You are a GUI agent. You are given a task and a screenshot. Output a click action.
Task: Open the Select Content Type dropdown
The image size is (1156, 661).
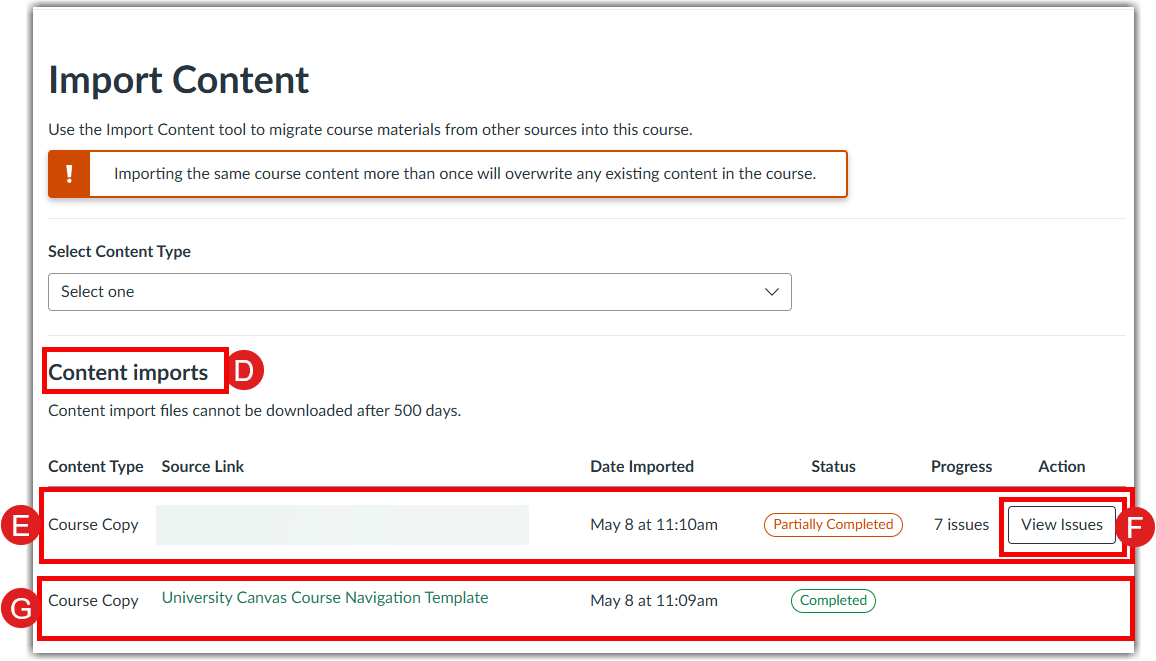pos(419,292)
